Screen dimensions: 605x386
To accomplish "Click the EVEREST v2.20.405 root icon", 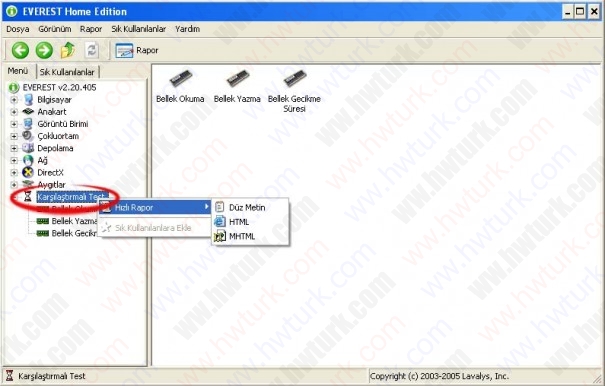I will tap(14, 87).
